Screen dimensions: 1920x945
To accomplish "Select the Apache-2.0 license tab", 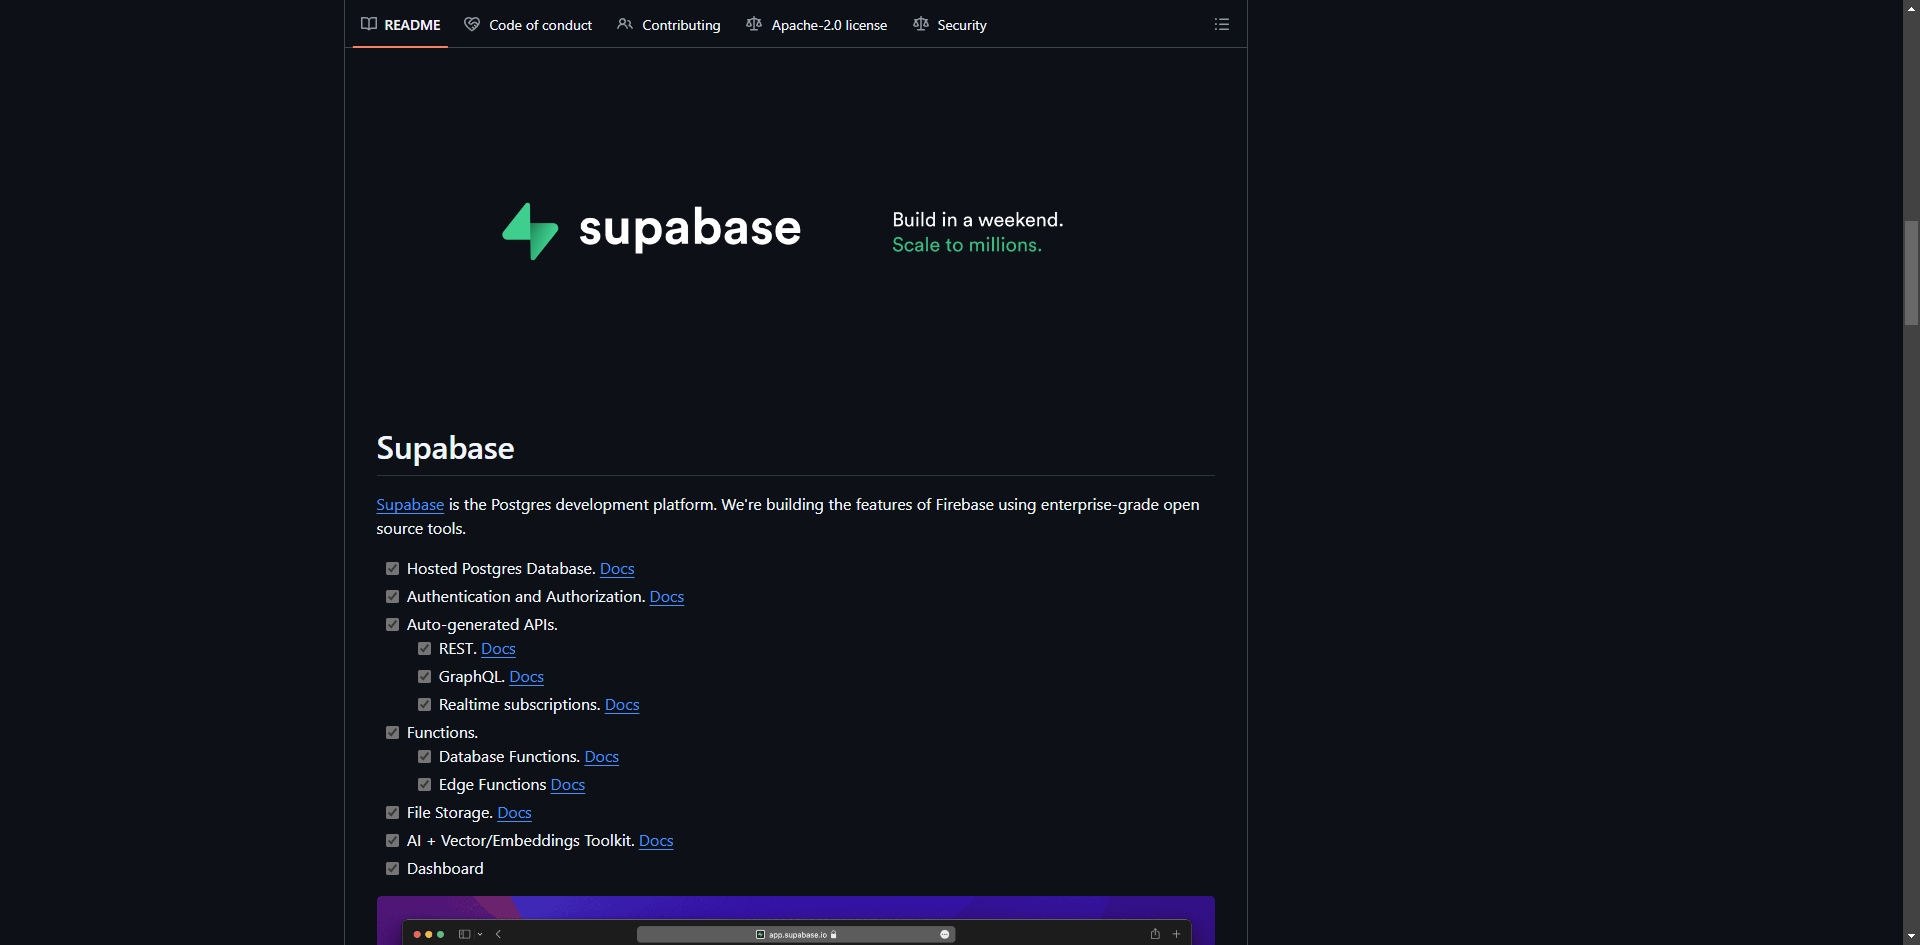I will click(817, 24).
